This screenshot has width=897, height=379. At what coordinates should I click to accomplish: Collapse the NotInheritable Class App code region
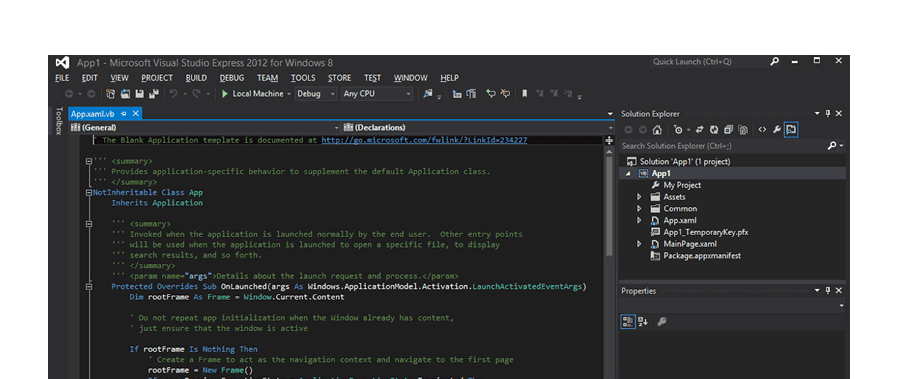[x=89, y=193]
